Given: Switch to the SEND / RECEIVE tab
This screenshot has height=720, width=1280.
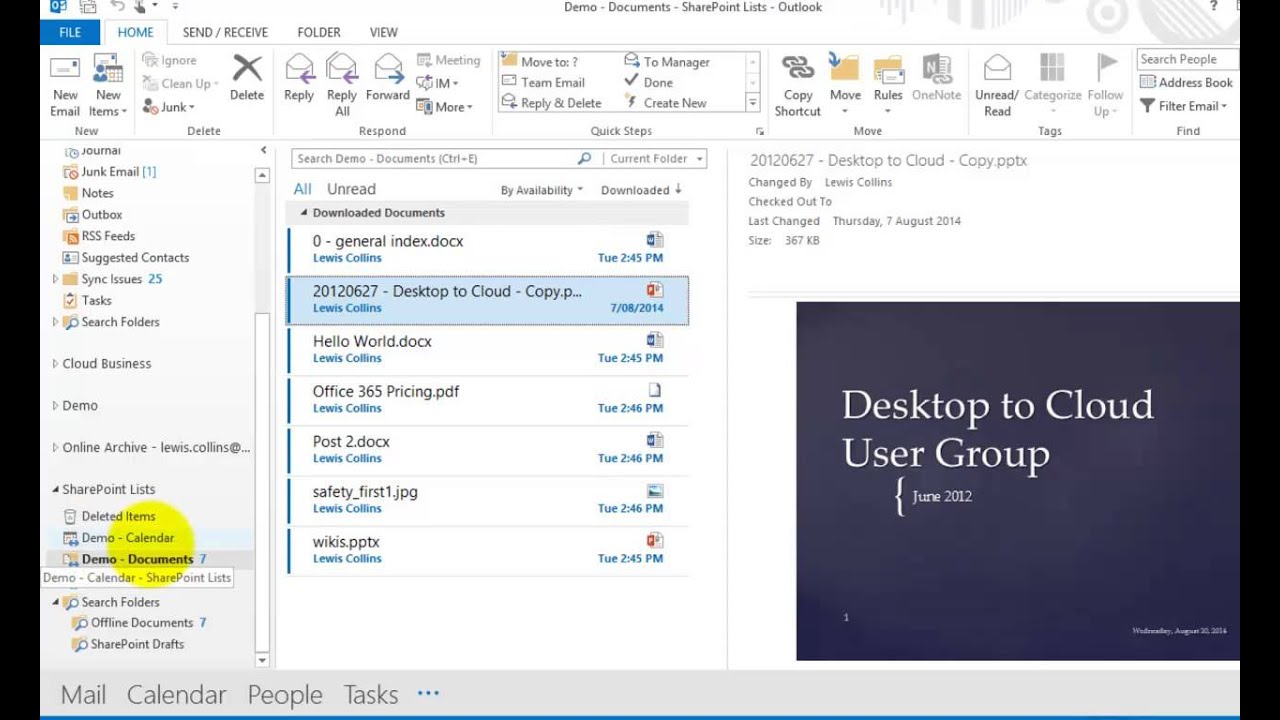Looking at the screenshot, I should 225,32.
